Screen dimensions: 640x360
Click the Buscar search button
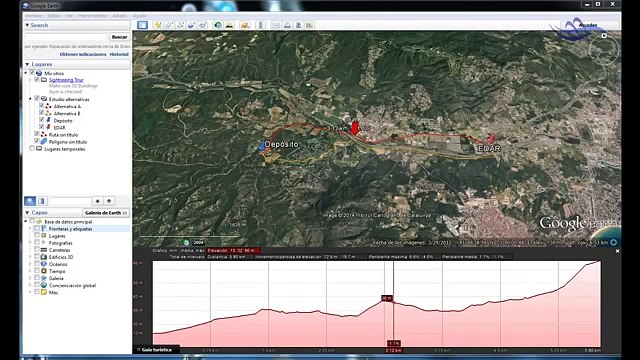120,37
